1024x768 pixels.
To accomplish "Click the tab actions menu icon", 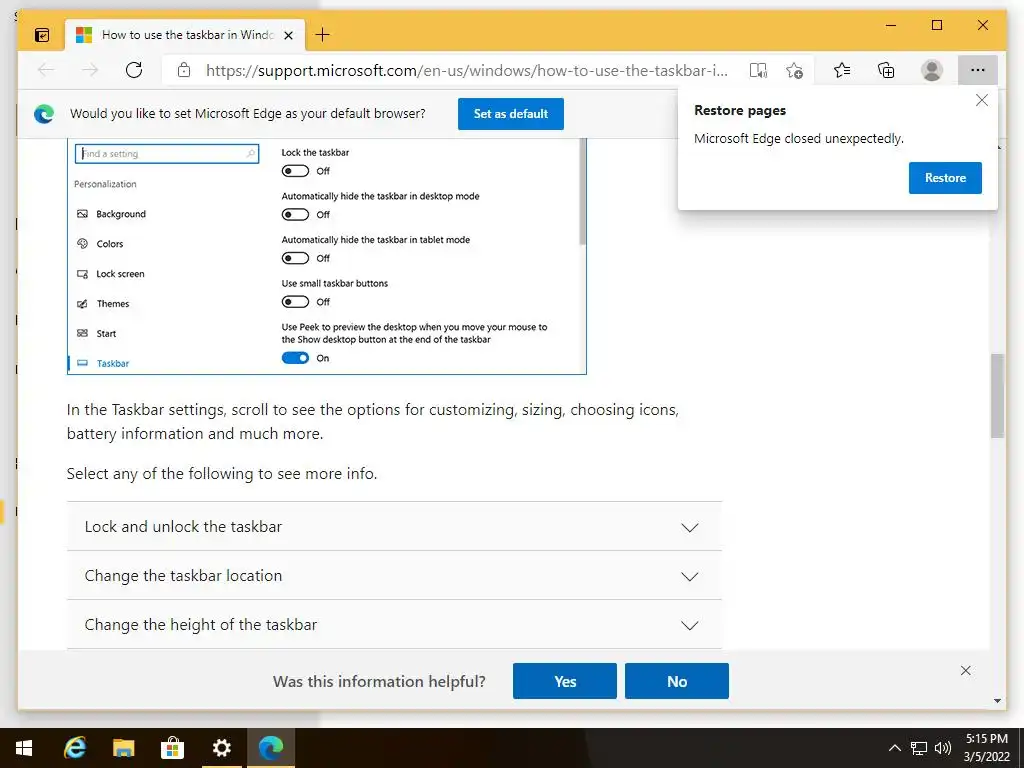I will pos(42,35).
